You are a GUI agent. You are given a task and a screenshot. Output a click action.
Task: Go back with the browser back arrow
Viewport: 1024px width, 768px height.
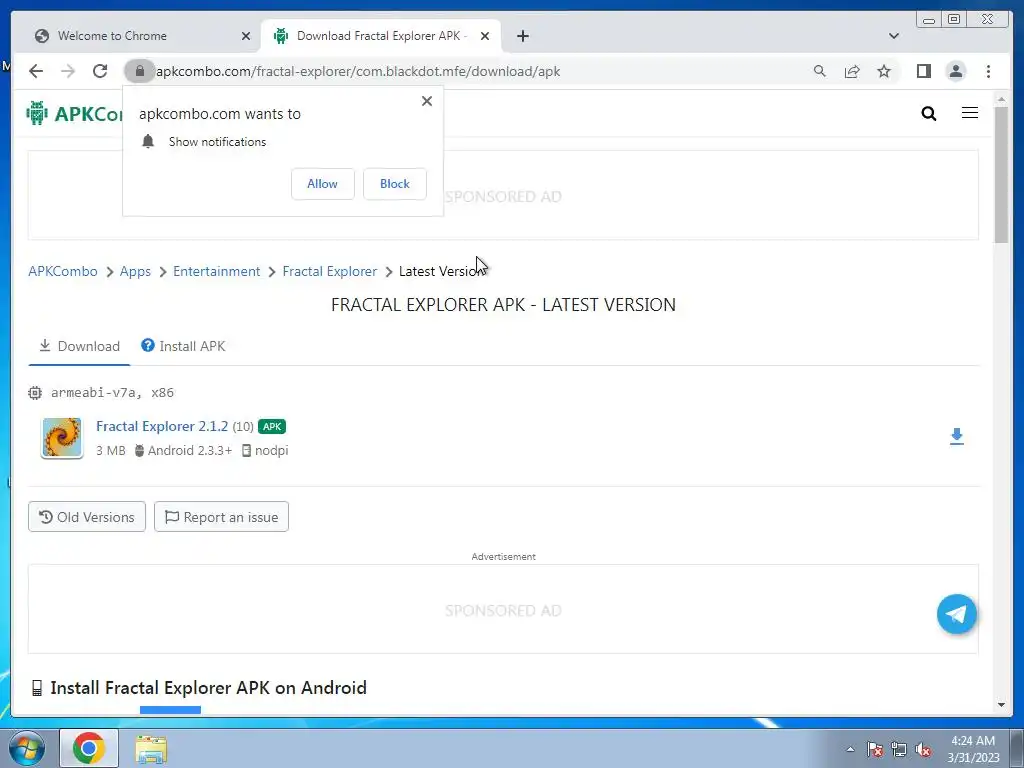(x=36, y=71)
